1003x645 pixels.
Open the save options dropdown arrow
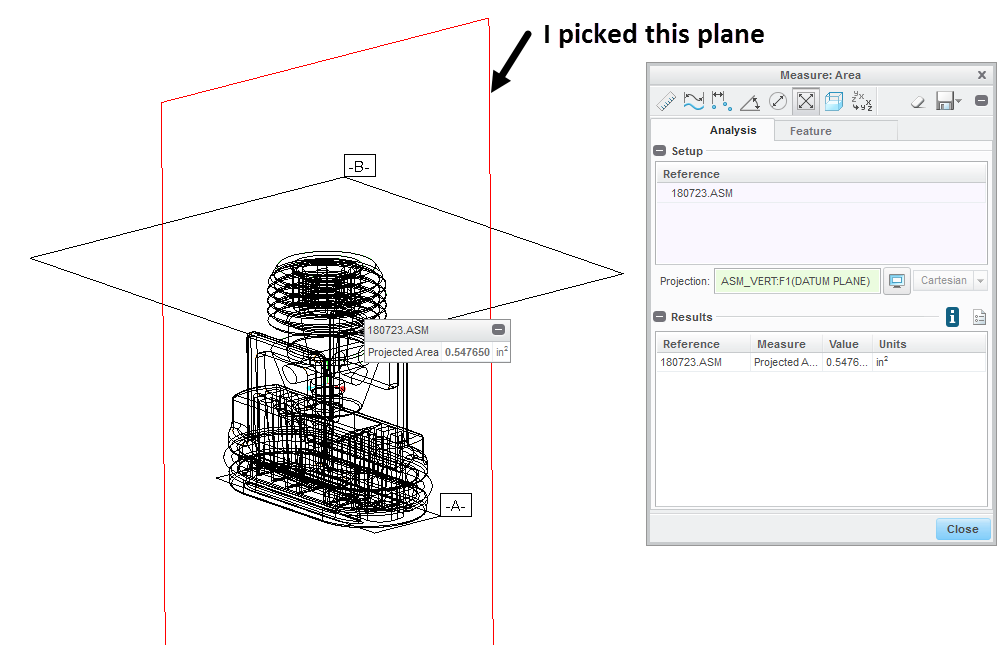[x=958, y=101]
